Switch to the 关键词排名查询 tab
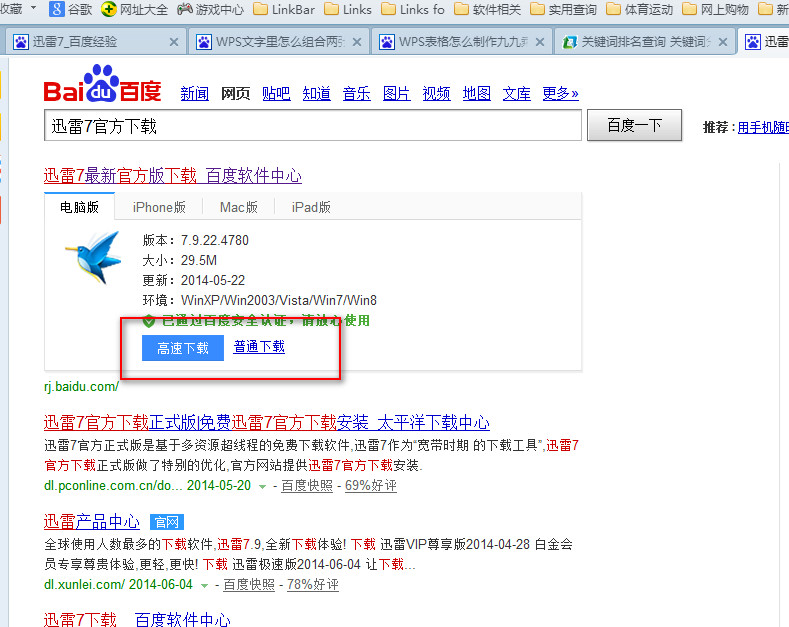The height and width of the screenshot is (627, 789). (x=645, y=41)
